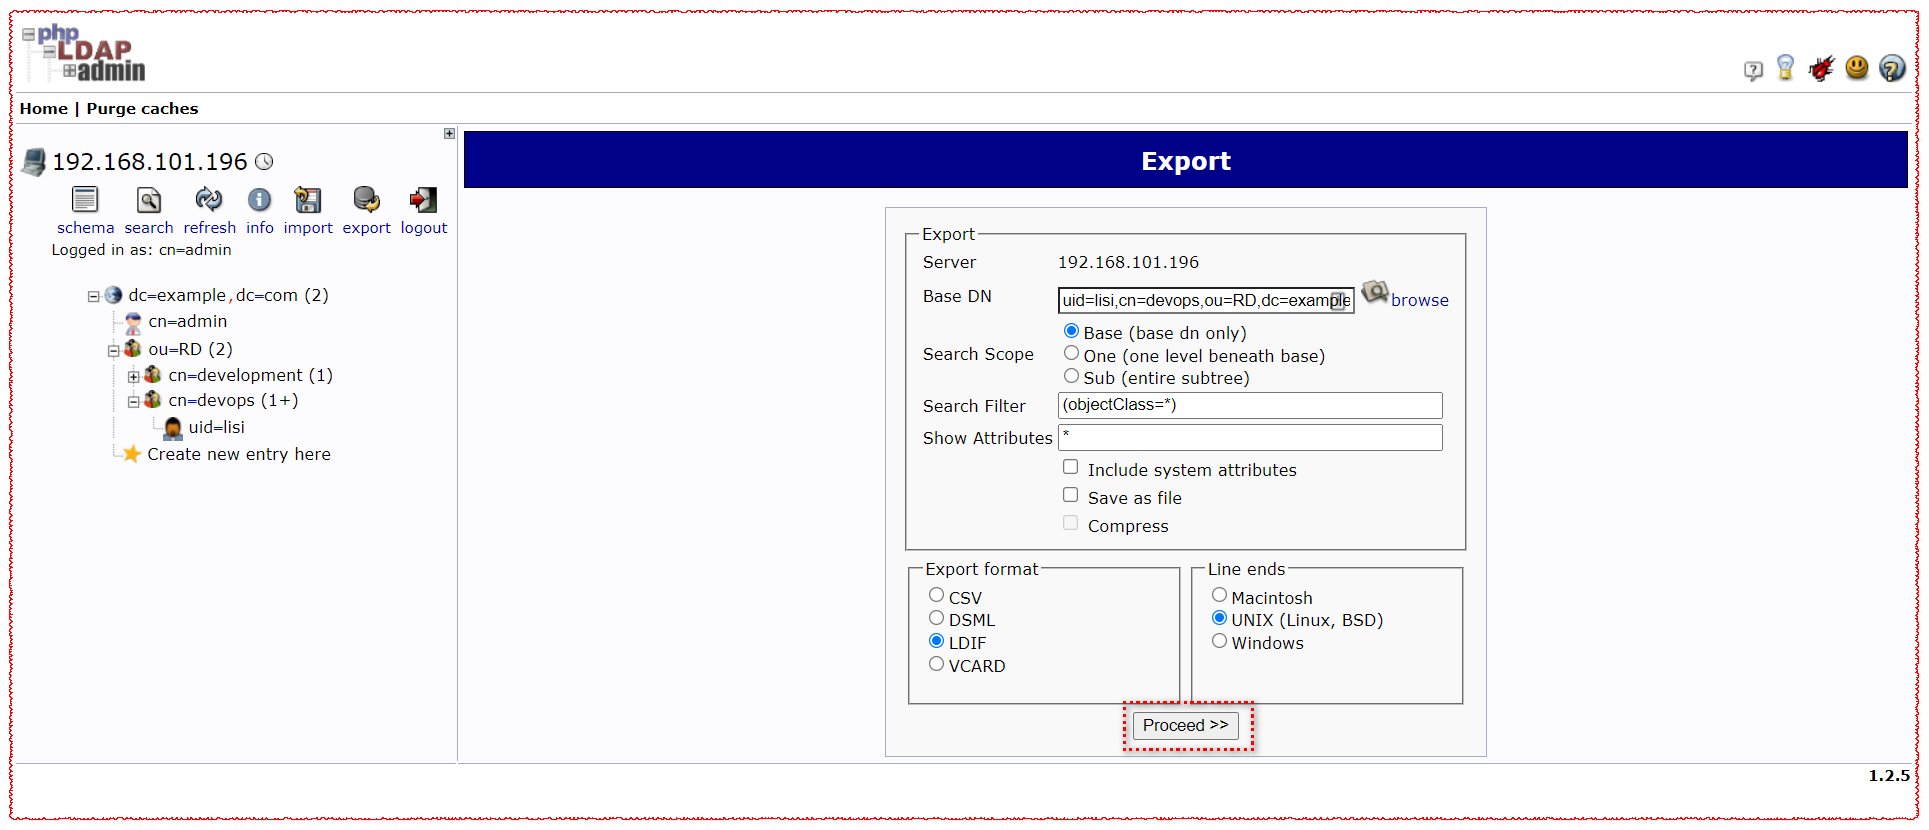
Task: Expand the cn=development tree node
Action: (x=133, y=377)
